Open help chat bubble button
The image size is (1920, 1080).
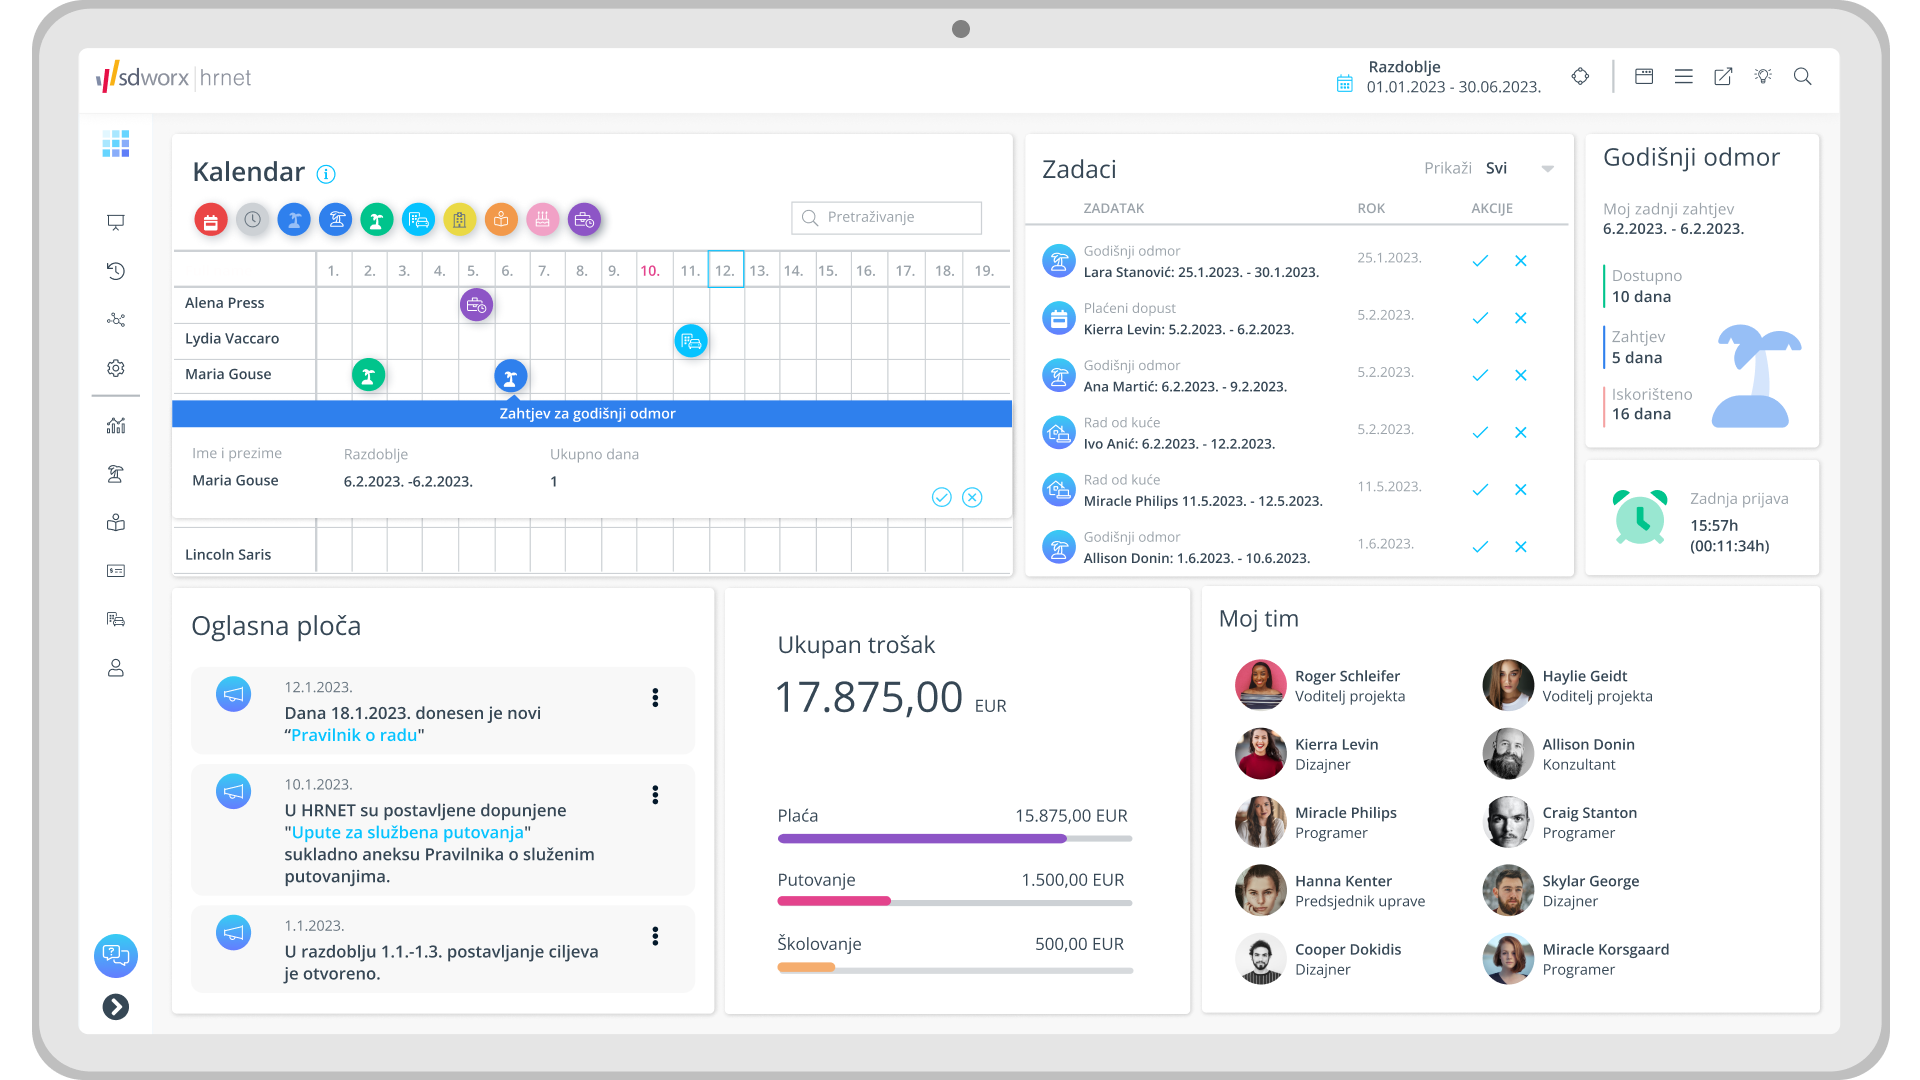(116, 956)
